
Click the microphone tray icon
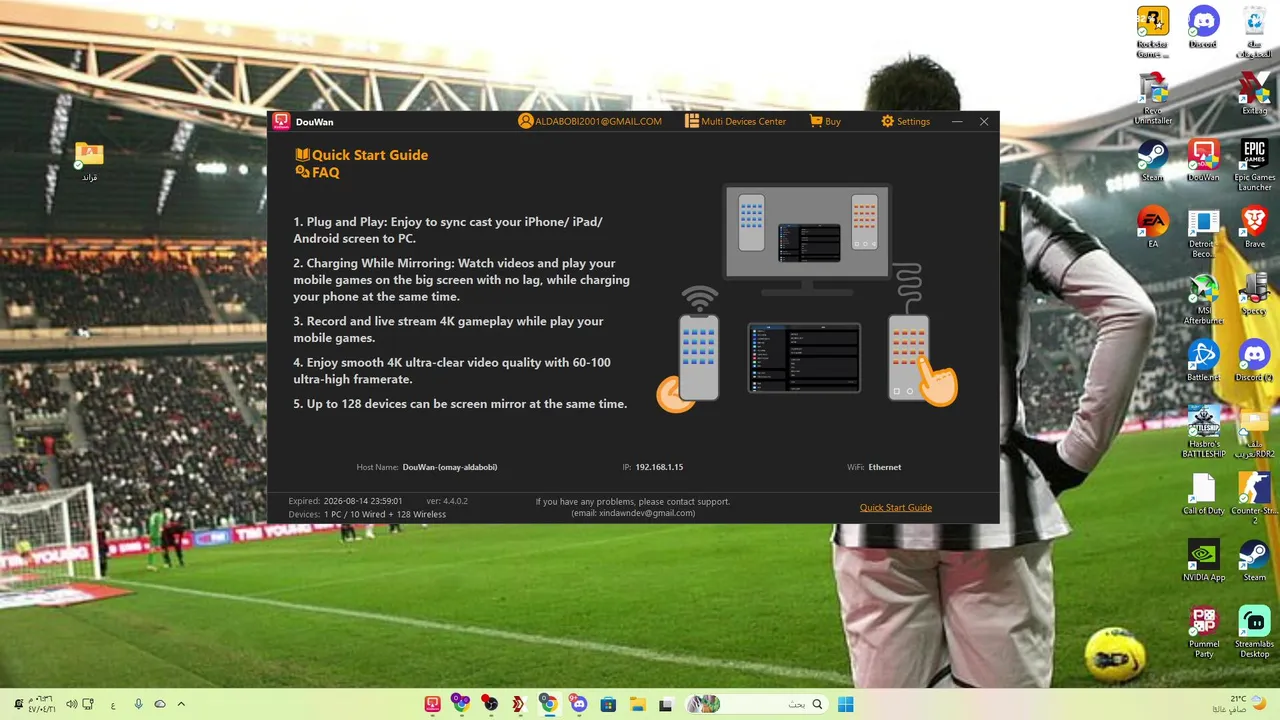[x=138, y=704]
